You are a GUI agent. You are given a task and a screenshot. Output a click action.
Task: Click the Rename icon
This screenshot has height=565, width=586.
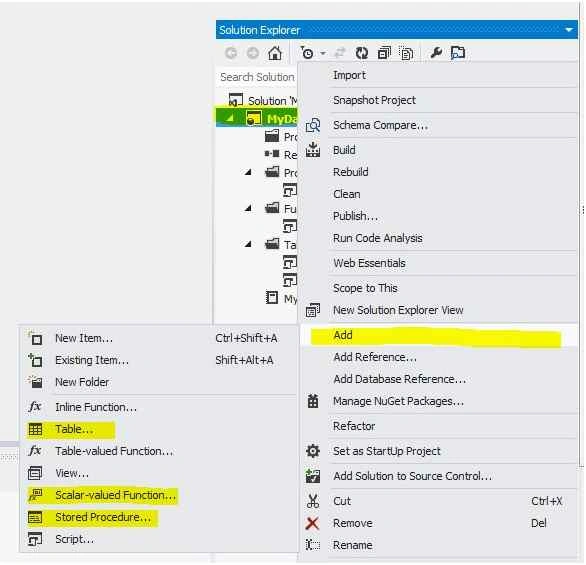tap(313, 545)
